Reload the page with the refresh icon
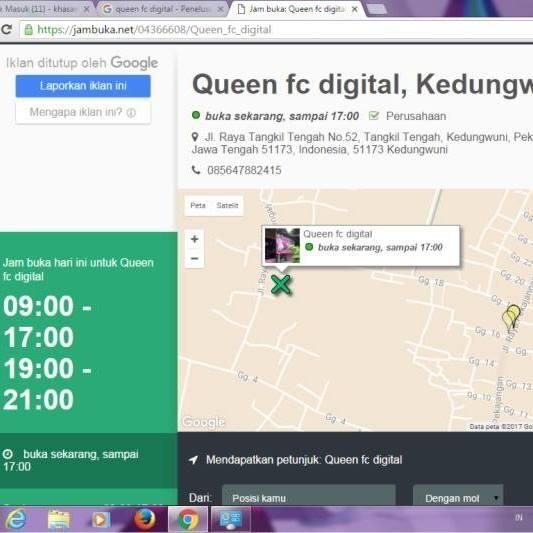The image size is (533, 533). click(6, 30)
